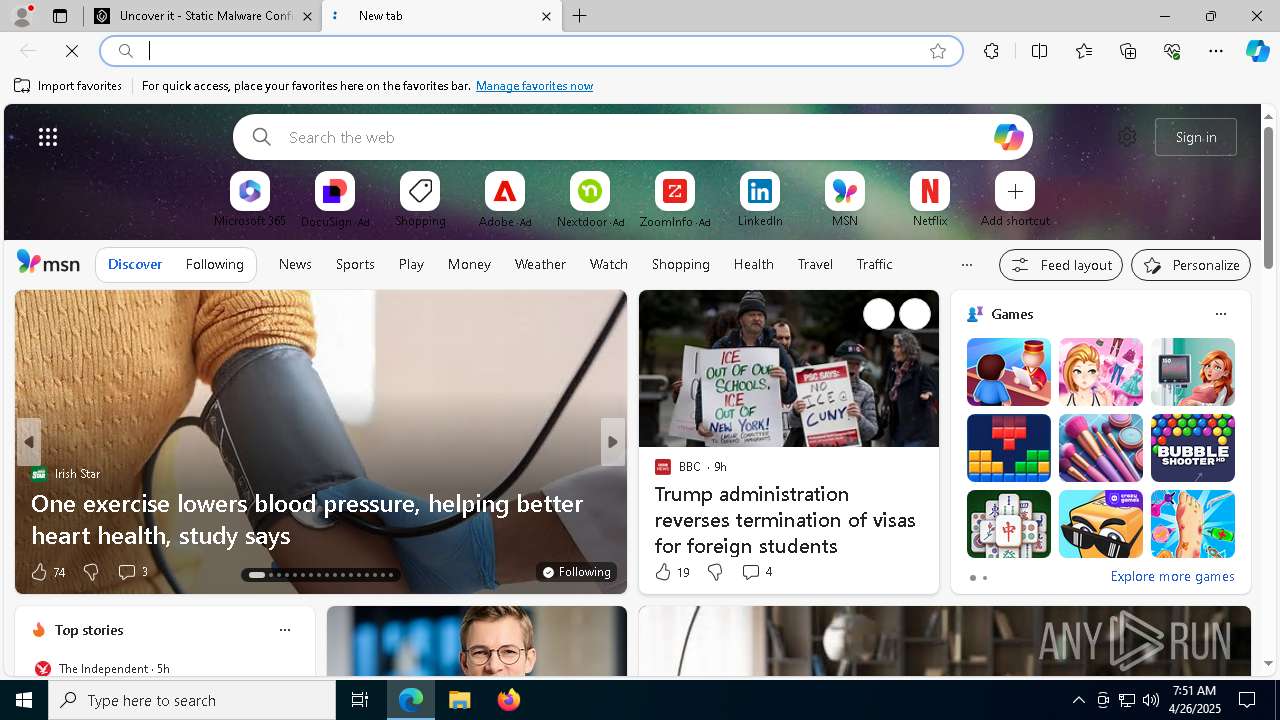Image resolution: width=1280 pixels, height=720 pixels.
Task: Focus the browser address bar
Action: click(531, 51)
